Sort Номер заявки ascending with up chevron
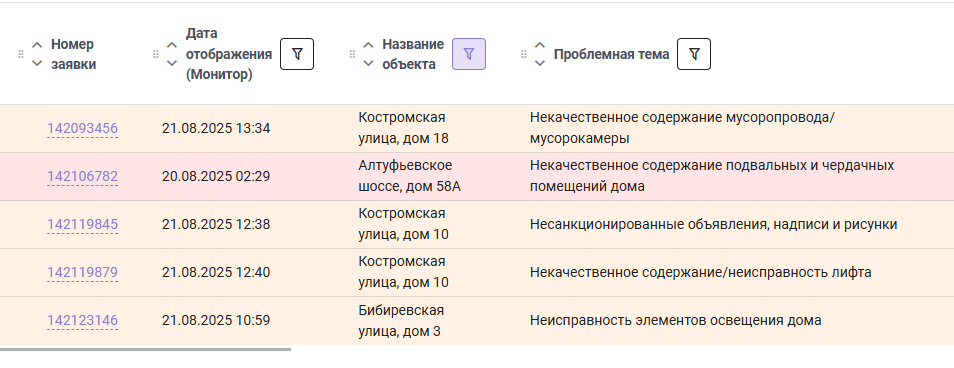The width and height of the screenshot is (954, 368). (x=37, y=46)
